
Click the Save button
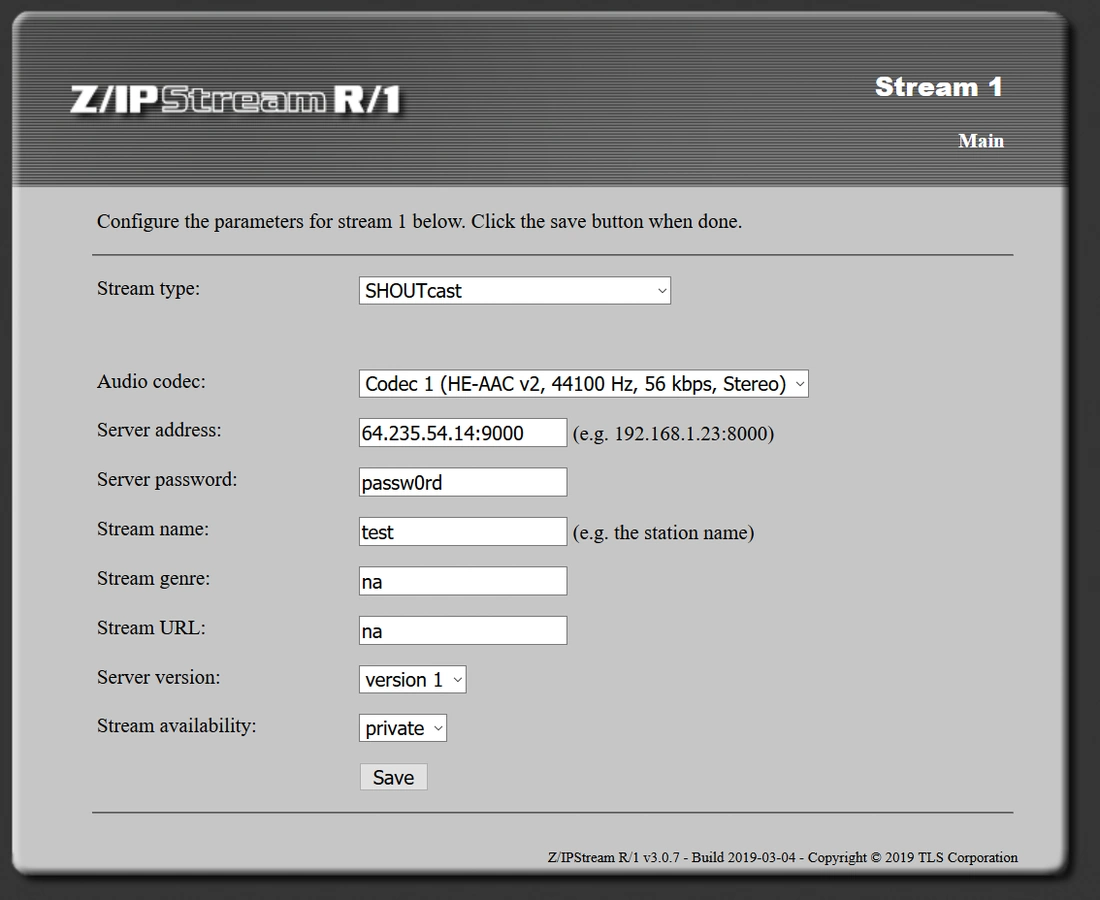394,777
